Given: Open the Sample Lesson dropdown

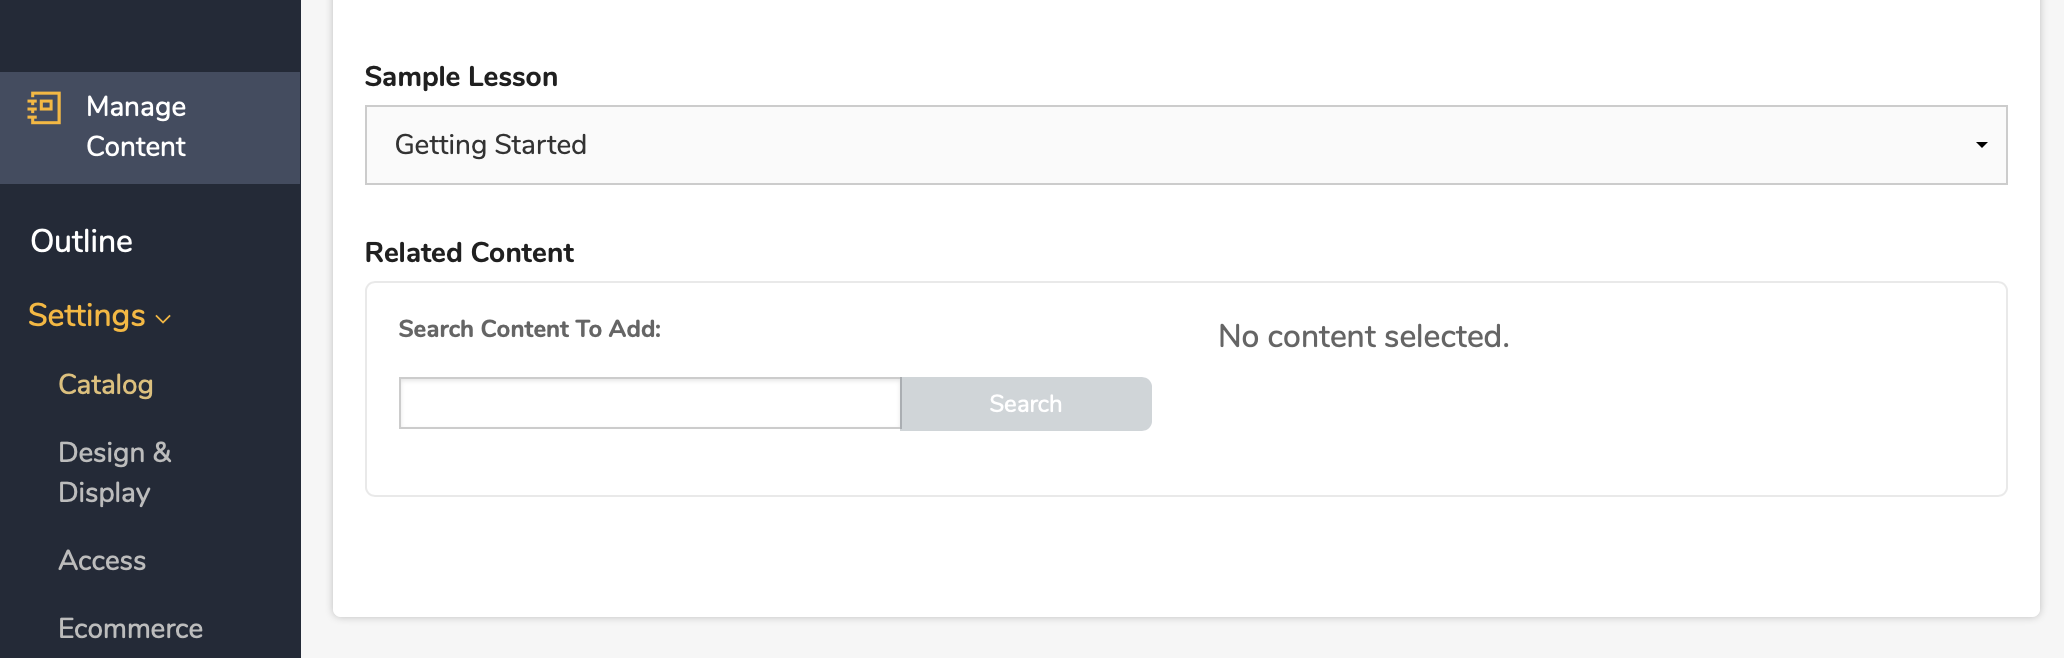Looking at the screenshot, I should (x=1186, y=145).
